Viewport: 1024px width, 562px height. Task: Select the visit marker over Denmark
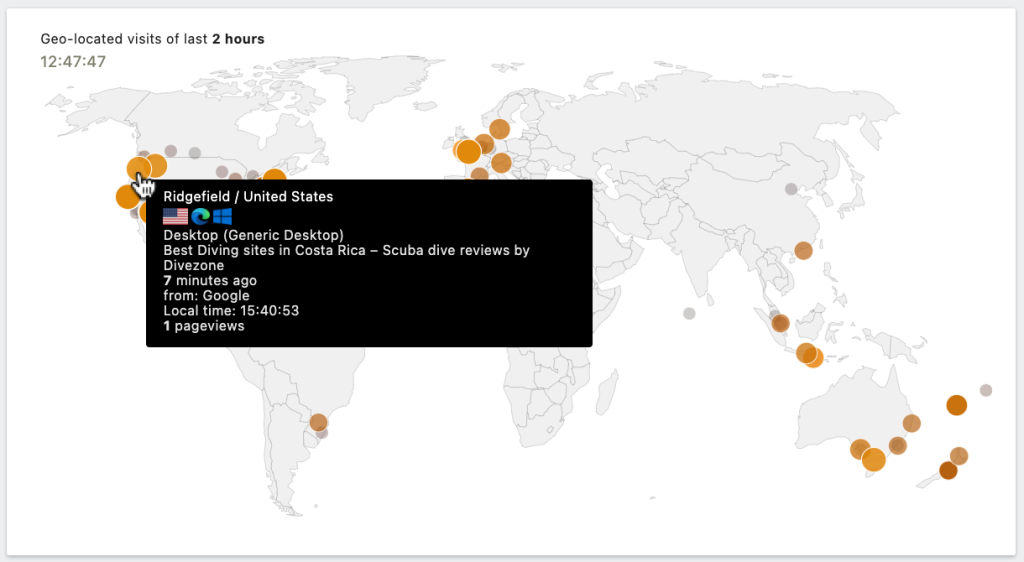(500, 129)
